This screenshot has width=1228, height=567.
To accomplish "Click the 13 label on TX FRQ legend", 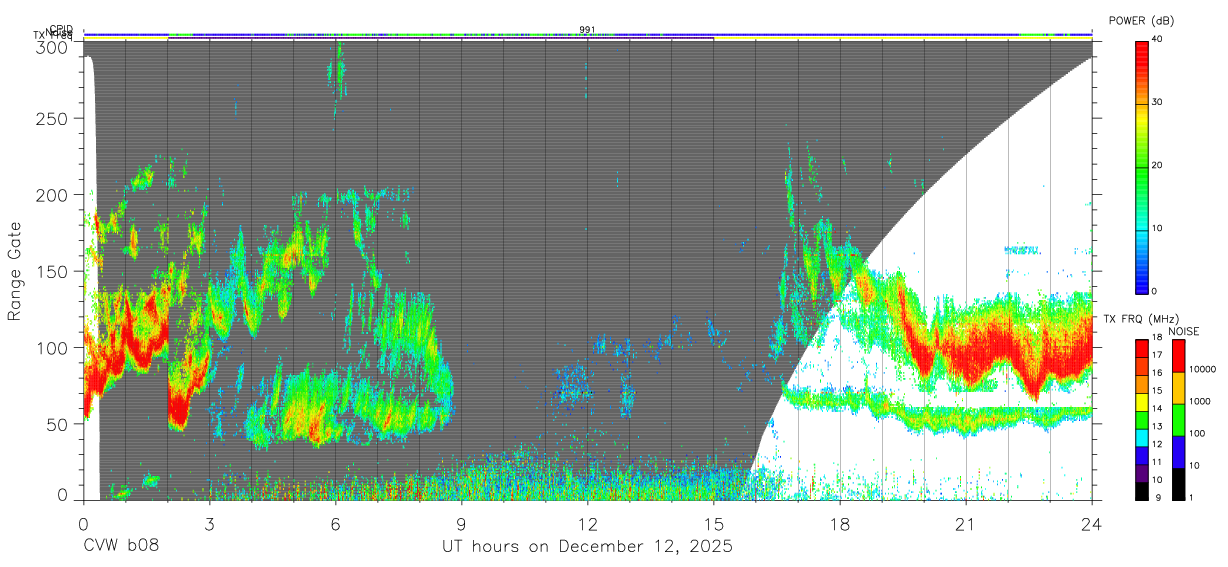I will (x=1157, y=426).
